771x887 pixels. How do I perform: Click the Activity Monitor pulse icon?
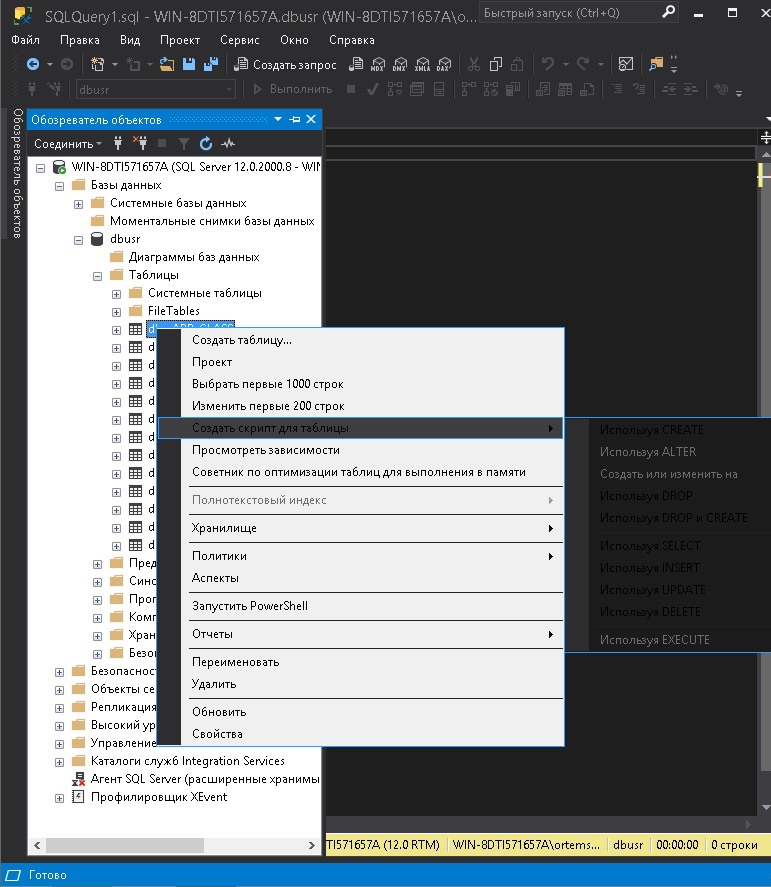coord(228,144)
